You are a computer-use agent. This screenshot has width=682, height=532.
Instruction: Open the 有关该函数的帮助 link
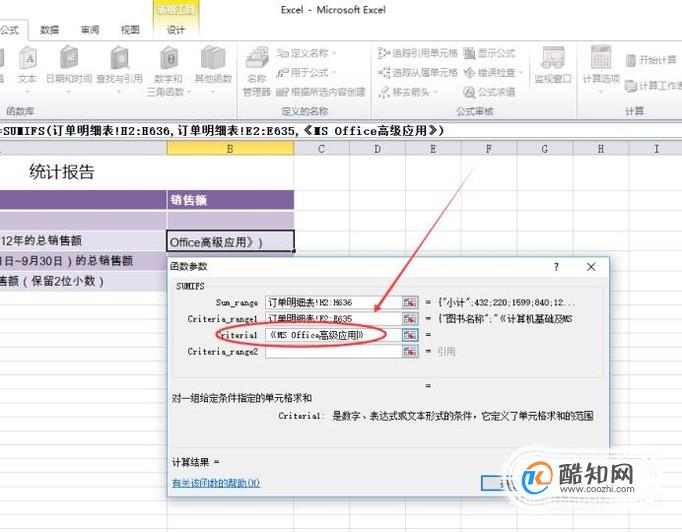click(216, 483)
